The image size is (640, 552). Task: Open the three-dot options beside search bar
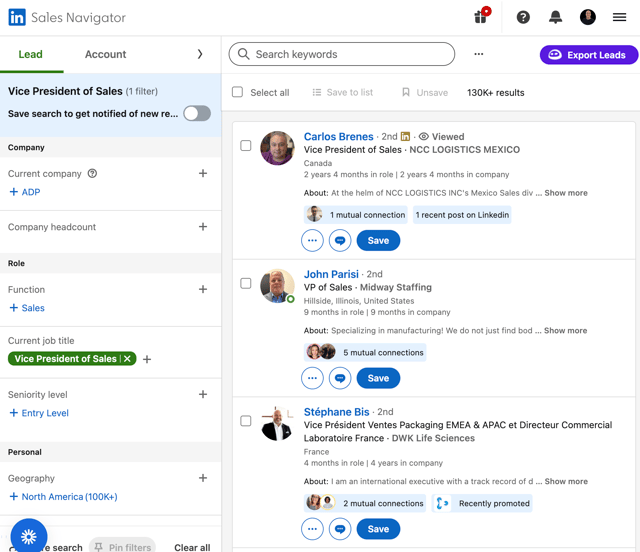[x=478, y=54]
